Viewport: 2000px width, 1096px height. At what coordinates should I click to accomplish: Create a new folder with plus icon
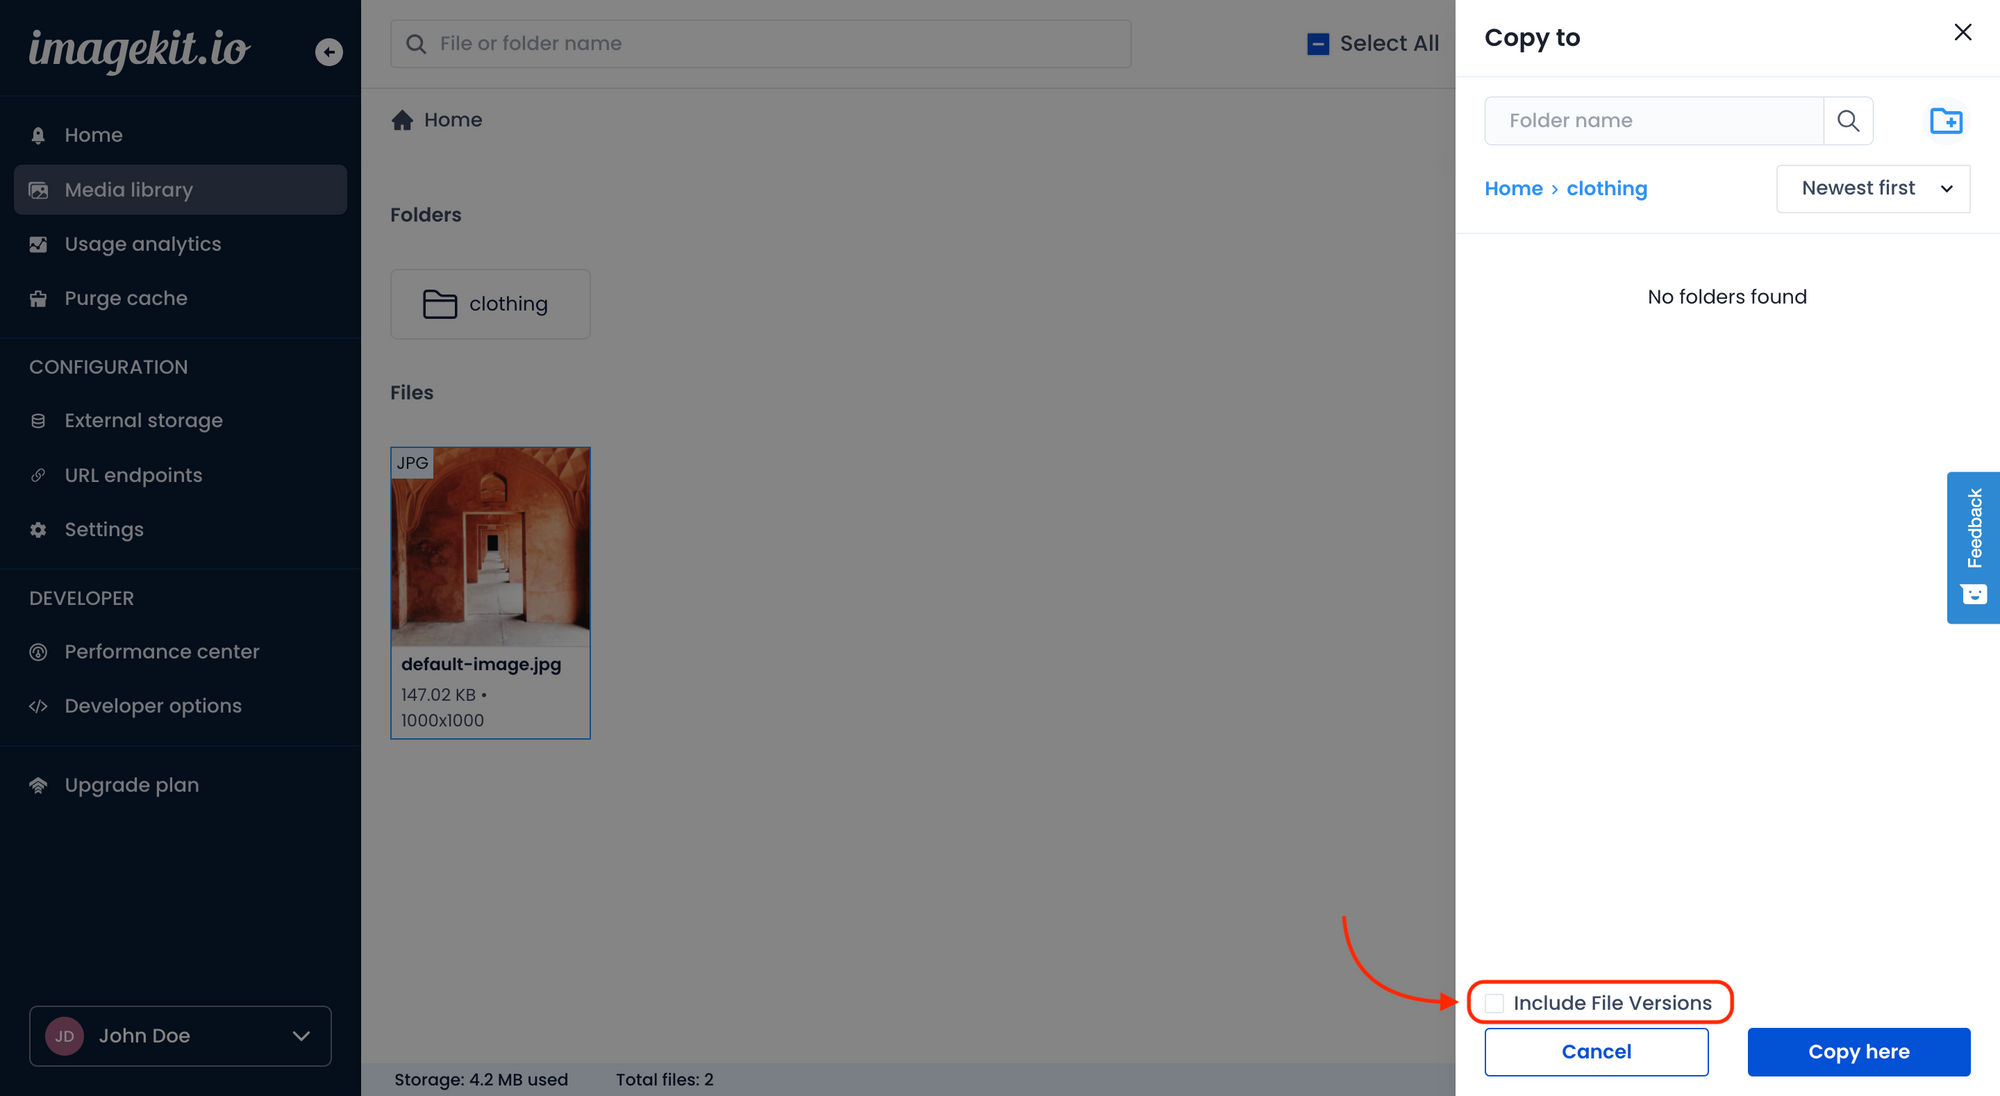1946,121
